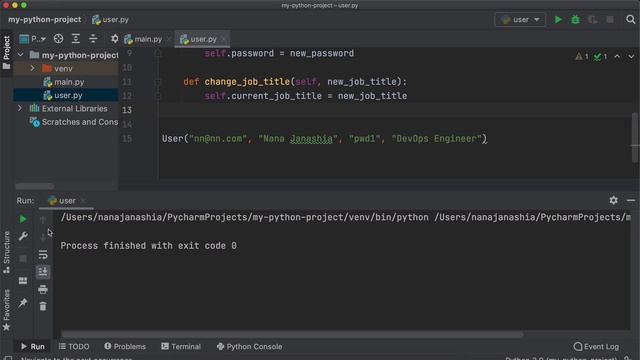
Task: Clear all console output trash icon
Action: click(x=43, y=306)
